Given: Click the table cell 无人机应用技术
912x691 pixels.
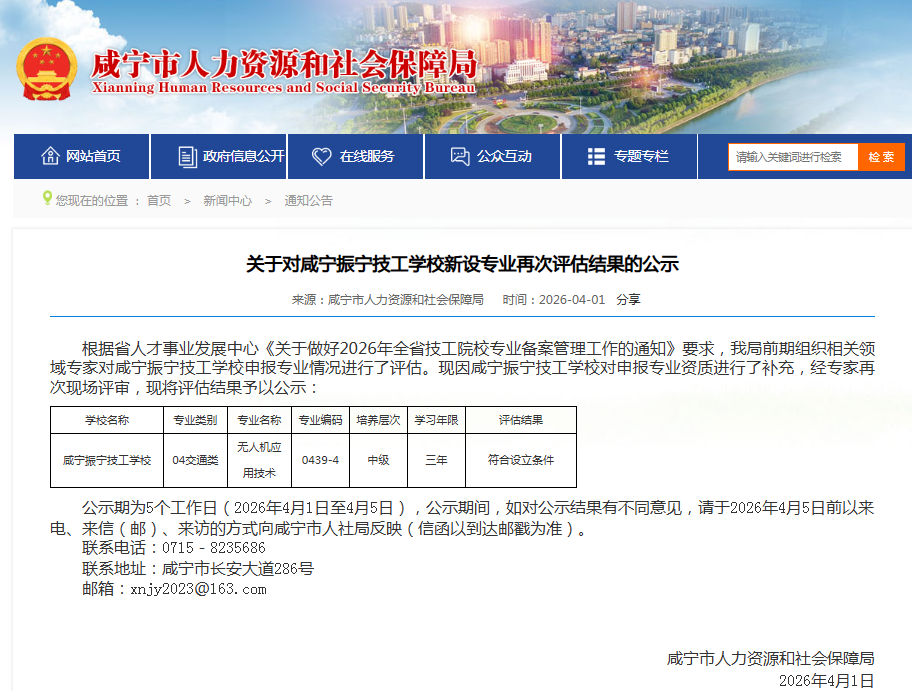Looking at the screenshot, I should [259, 461].
